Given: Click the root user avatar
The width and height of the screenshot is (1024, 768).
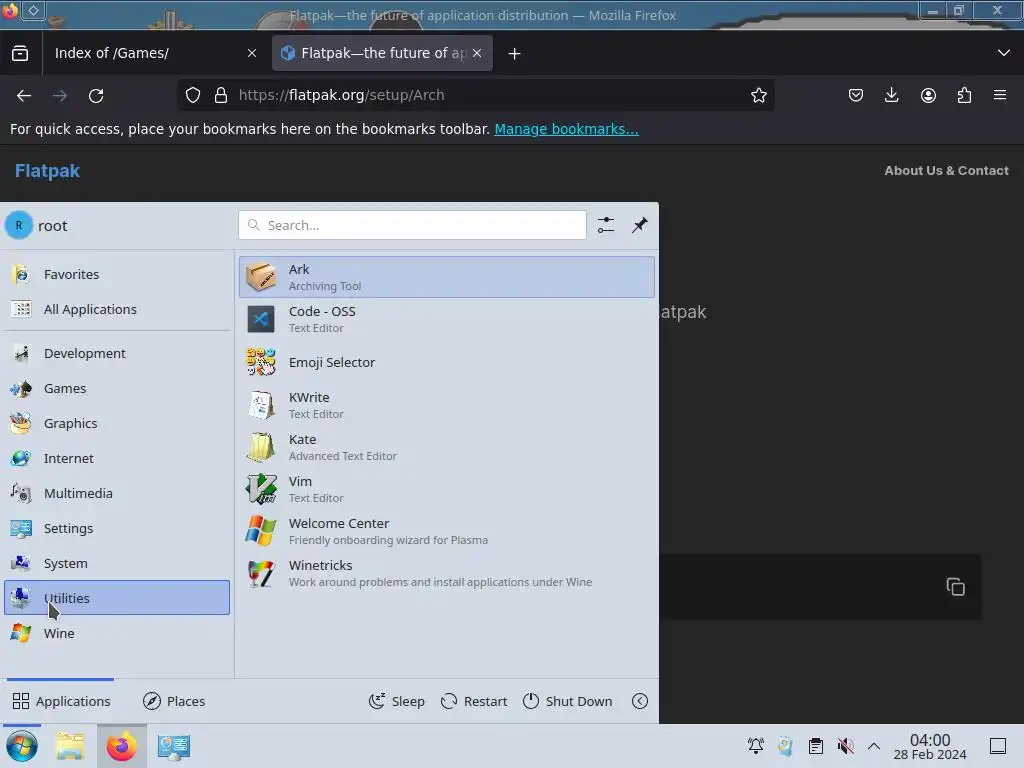Looking at the screenshot, I should (x=19, y=225).
